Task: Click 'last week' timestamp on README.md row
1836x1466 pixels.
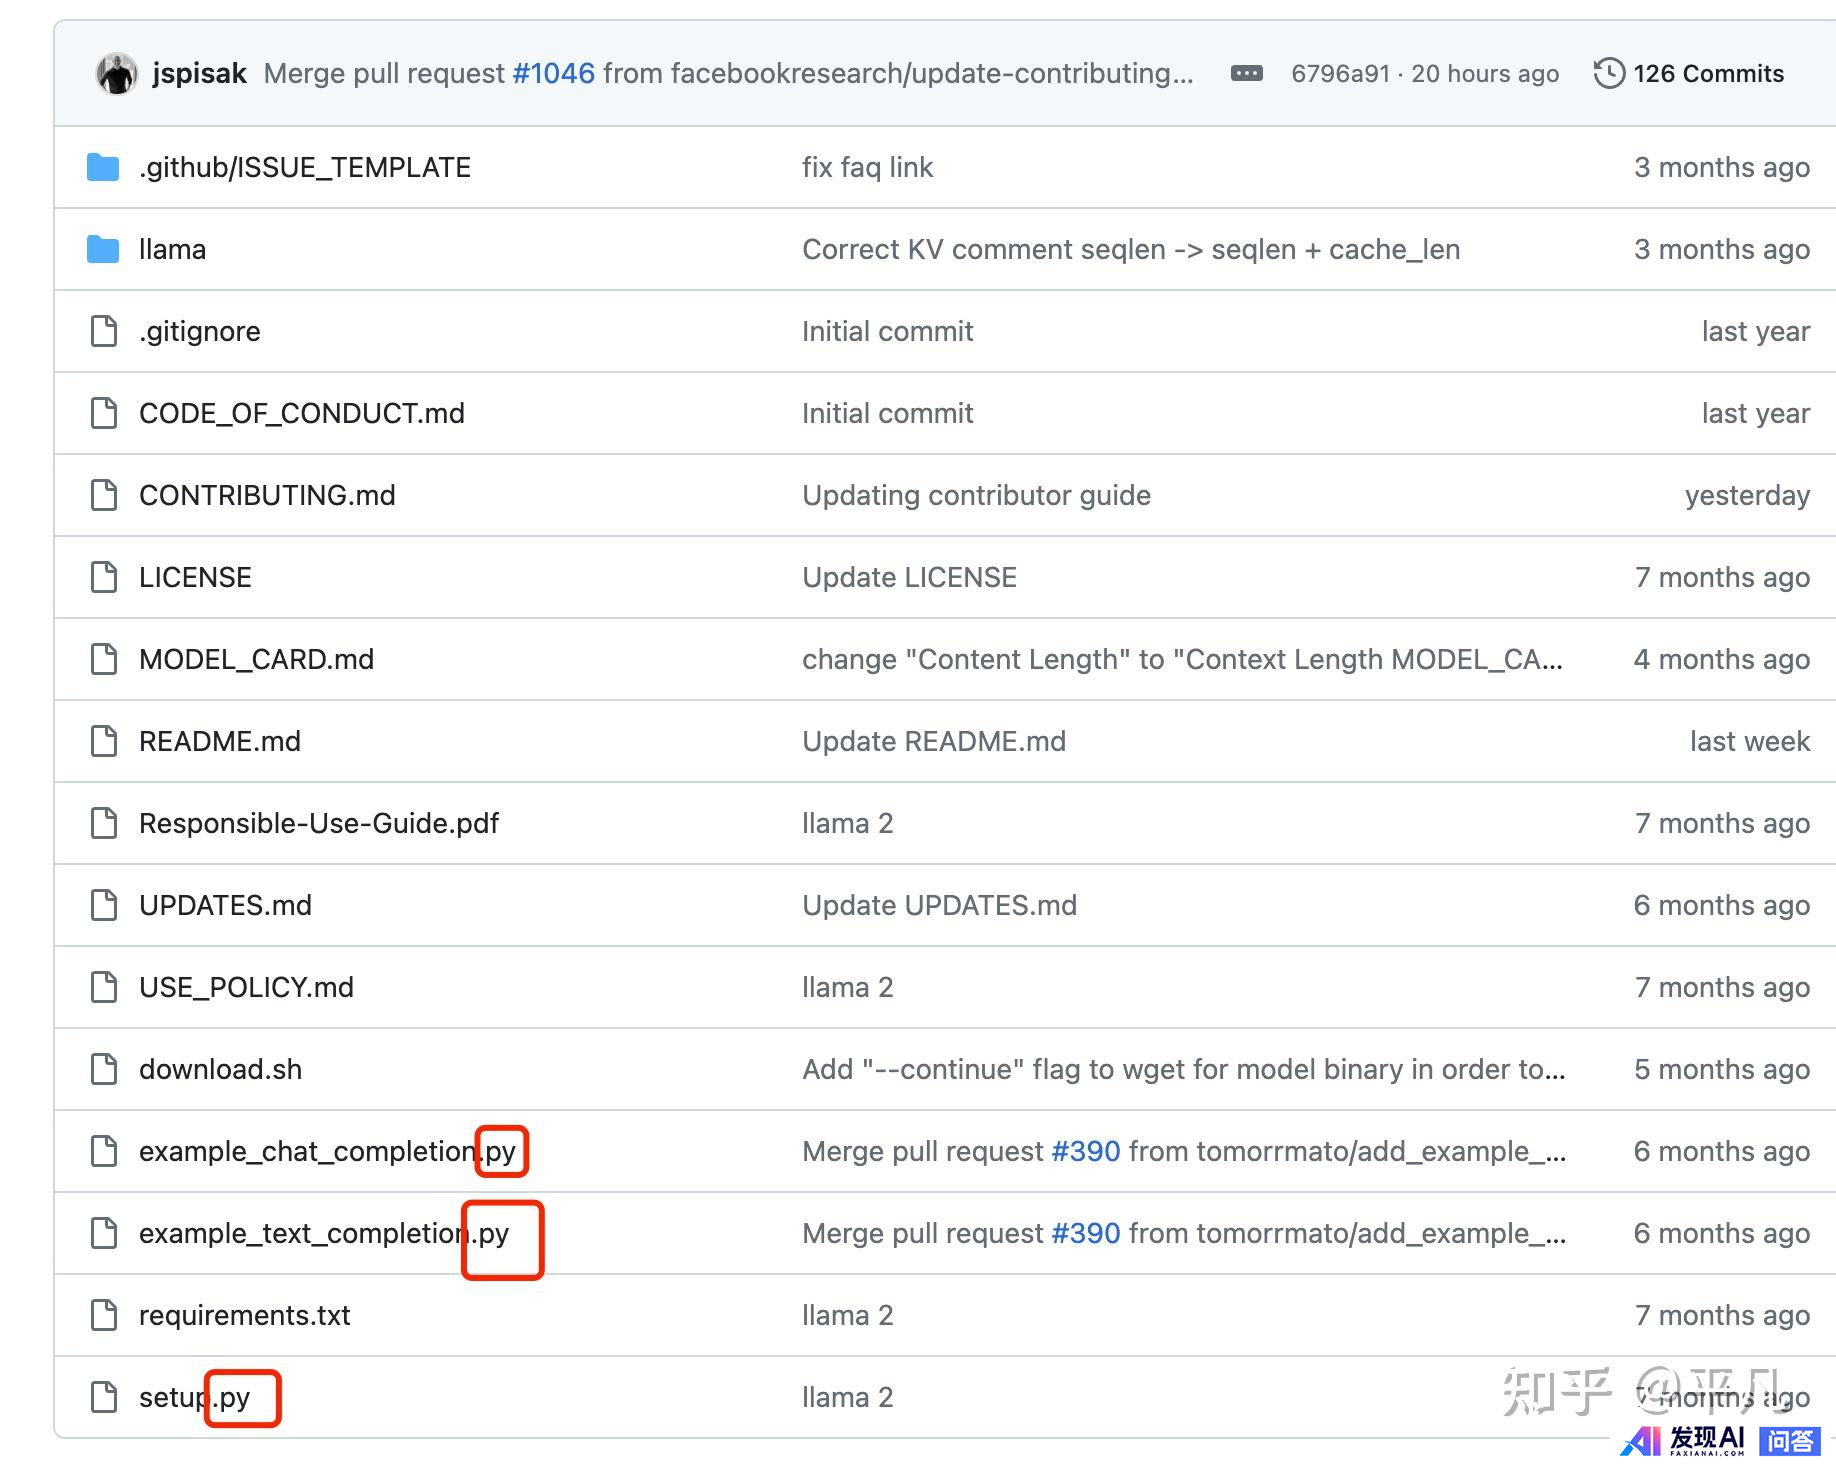Action: pos(1750,741)
